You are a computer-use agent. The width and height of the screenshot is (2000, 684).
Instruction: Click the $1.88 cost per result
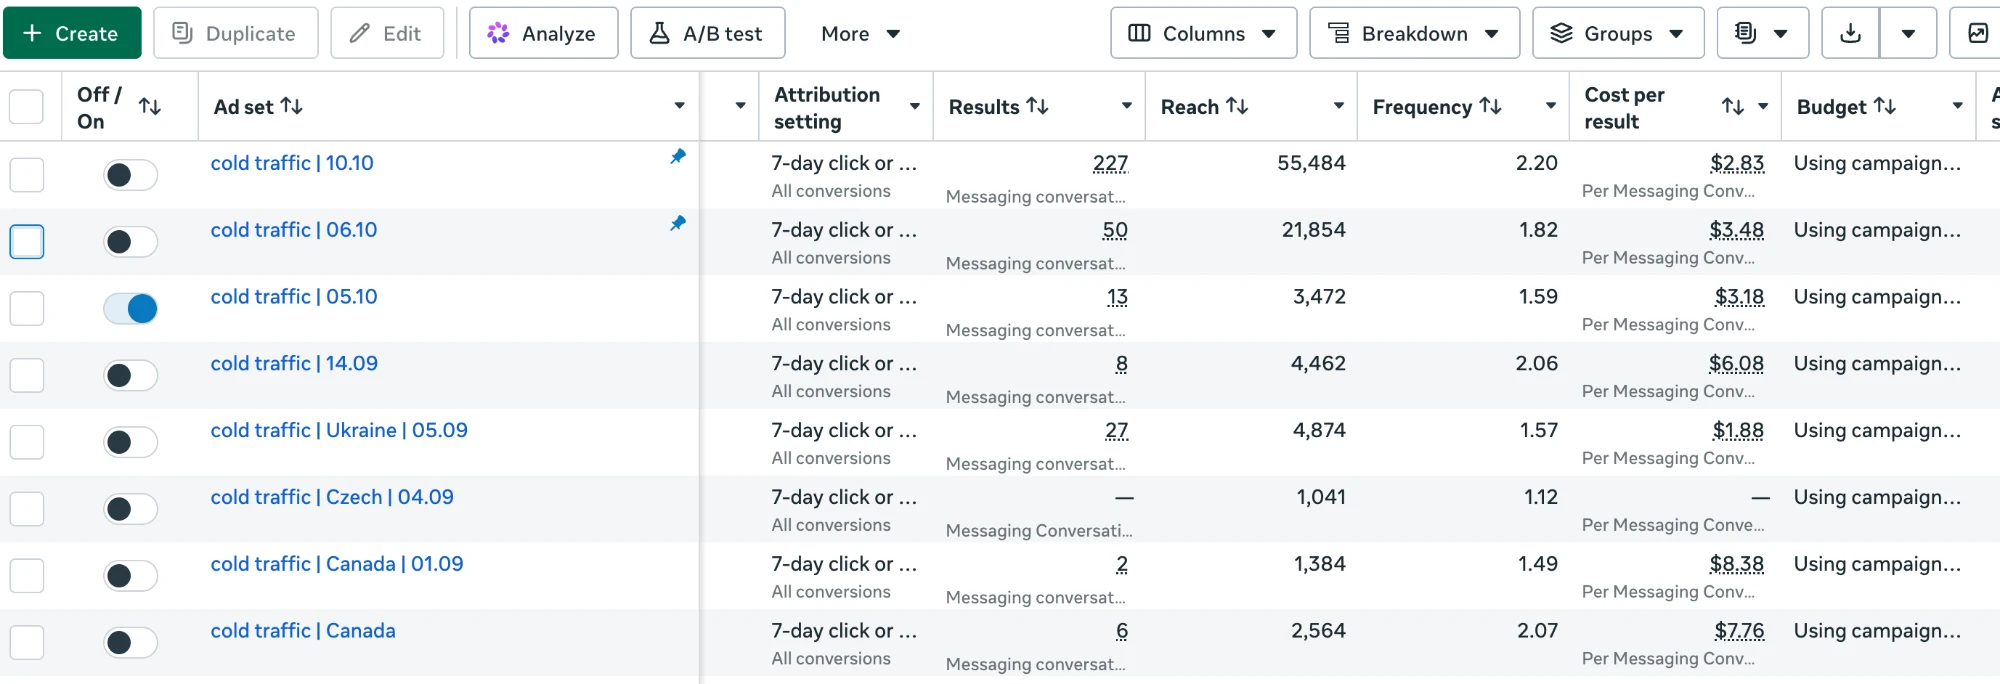(1738, 431)
